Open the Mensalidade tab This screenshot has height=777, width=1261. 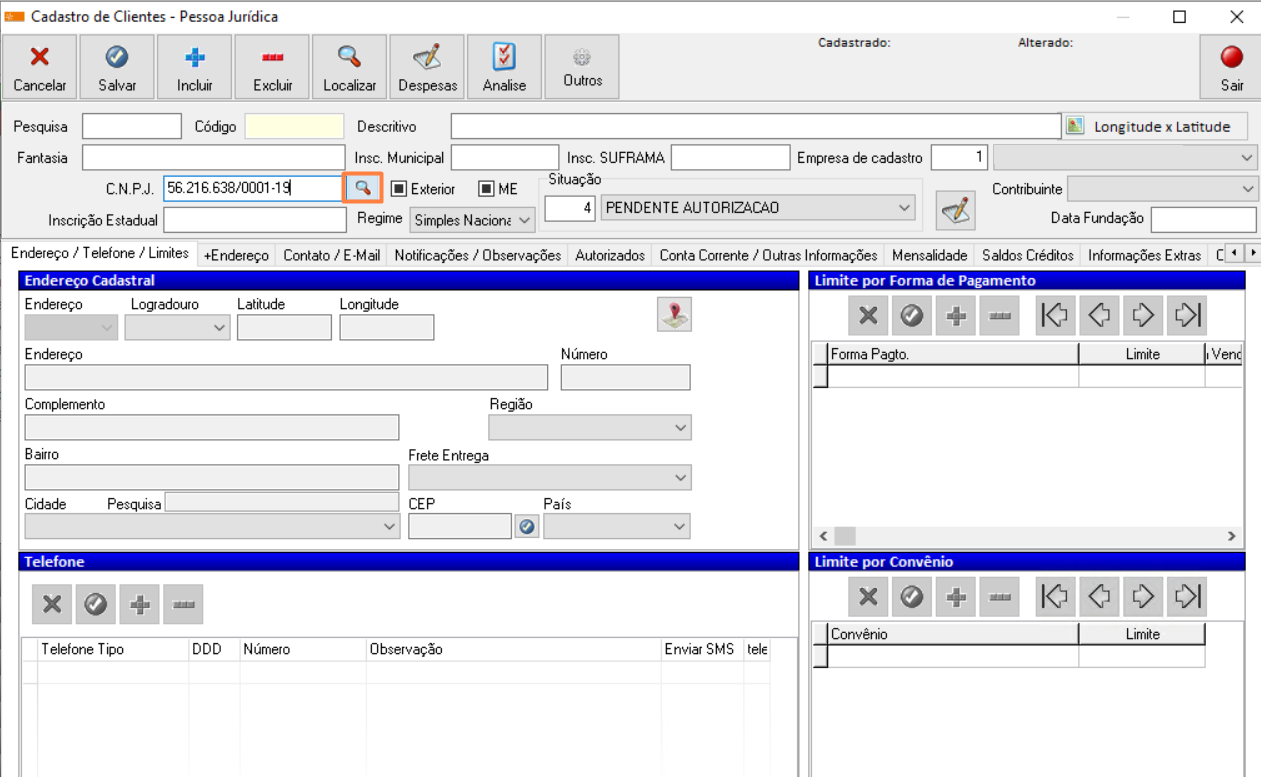(x=930, y=256)
